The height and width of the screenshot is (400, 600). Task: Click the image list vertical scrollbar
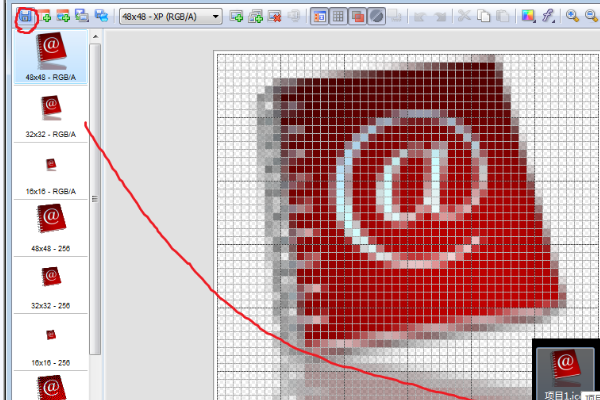coord(95,200)
